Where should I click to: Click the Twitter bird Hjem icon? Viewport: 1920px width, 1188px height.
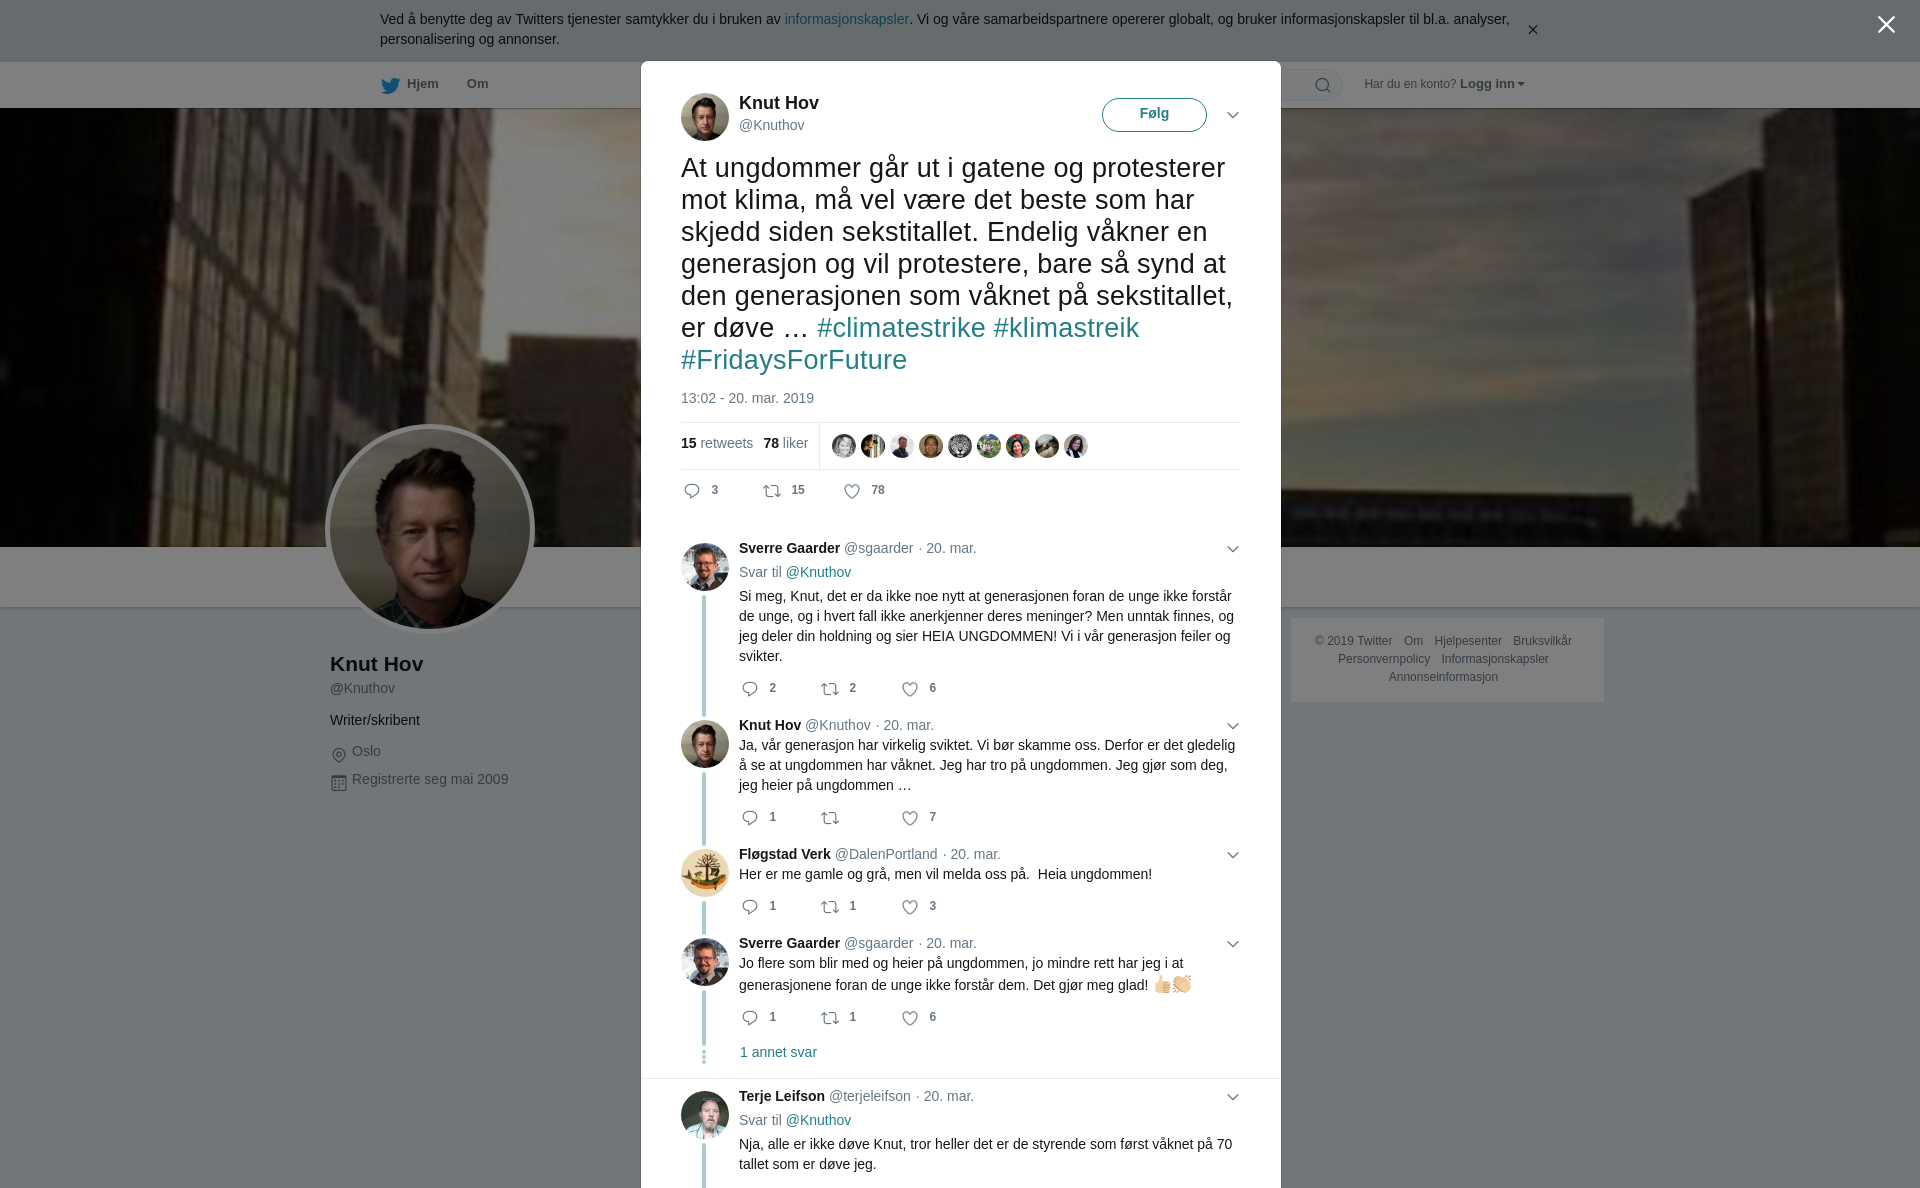point(391,85)
